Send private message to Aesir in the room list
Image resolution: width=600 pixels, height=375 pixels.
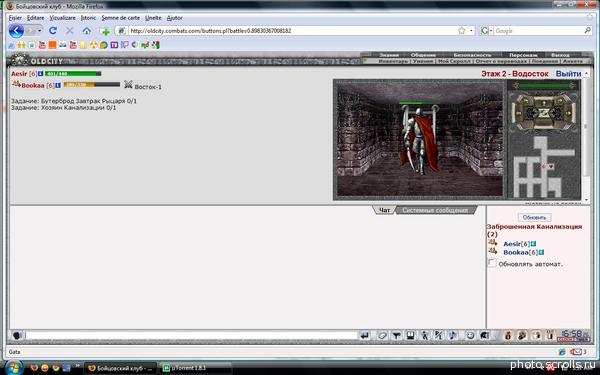point(493,243)
